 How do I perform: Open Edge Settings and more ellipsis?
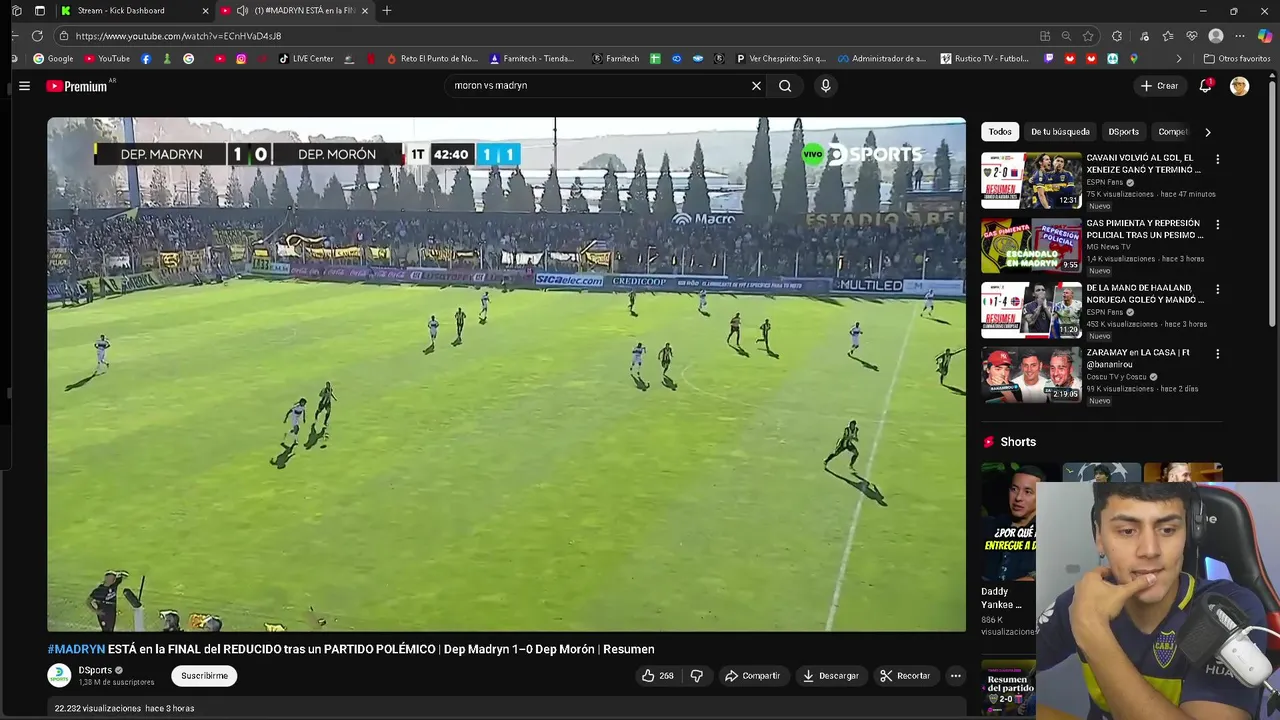pyautogui.click(x=1240, y=36)
